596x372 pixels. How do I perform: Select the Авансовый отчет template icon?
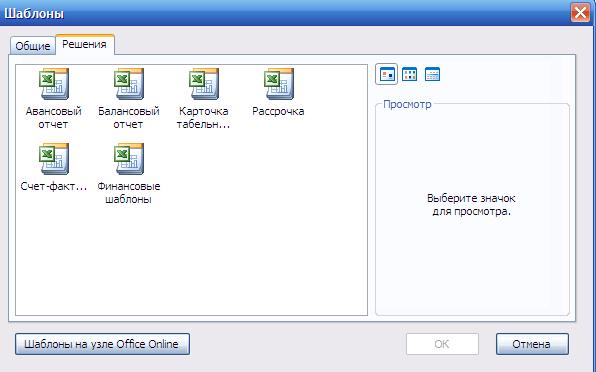coord(54,84)
